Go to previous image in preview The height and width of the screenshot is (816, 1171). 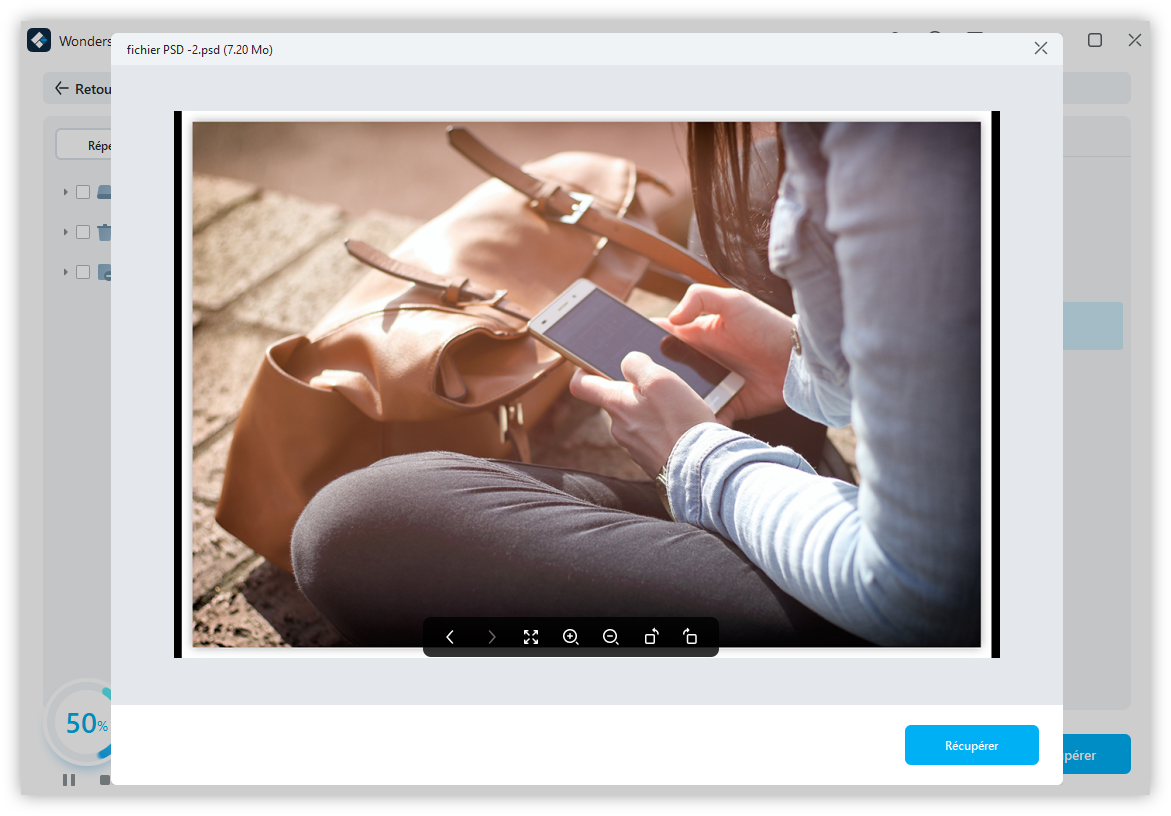coord(450,637)
